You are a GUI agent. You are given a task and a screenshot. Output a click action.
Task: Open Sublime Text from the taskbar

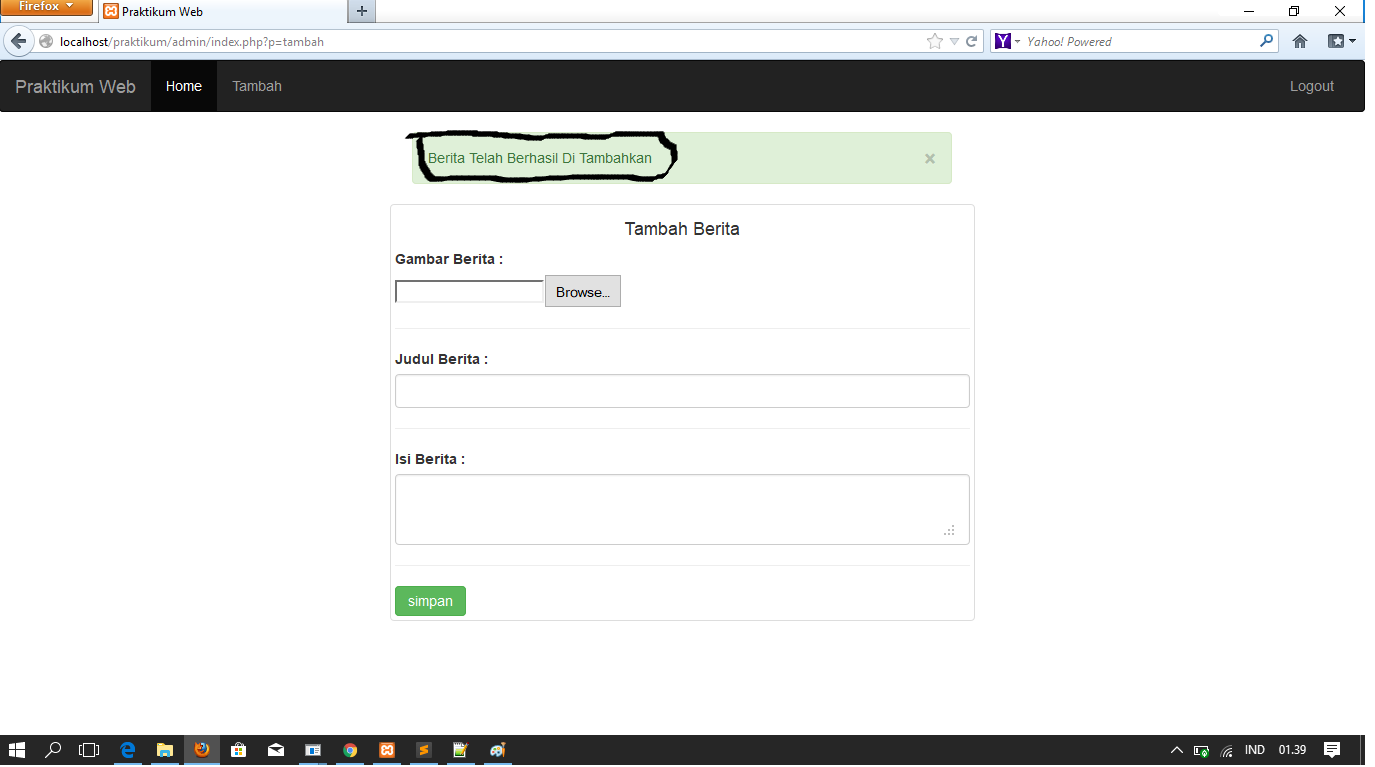pyautogui.click(x=424, y=750)
